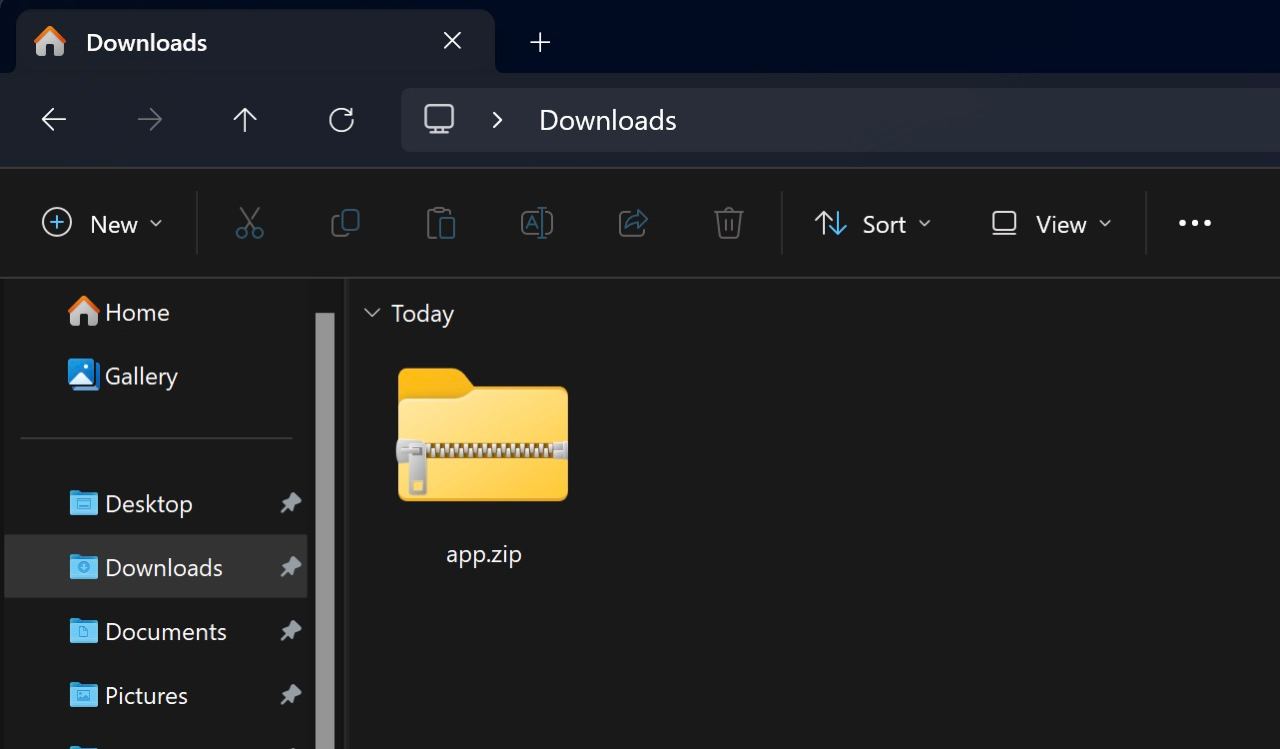Click the Share icon in toolbar
The width and height of the screenshot is (1280, 749).
click(633, 223)
